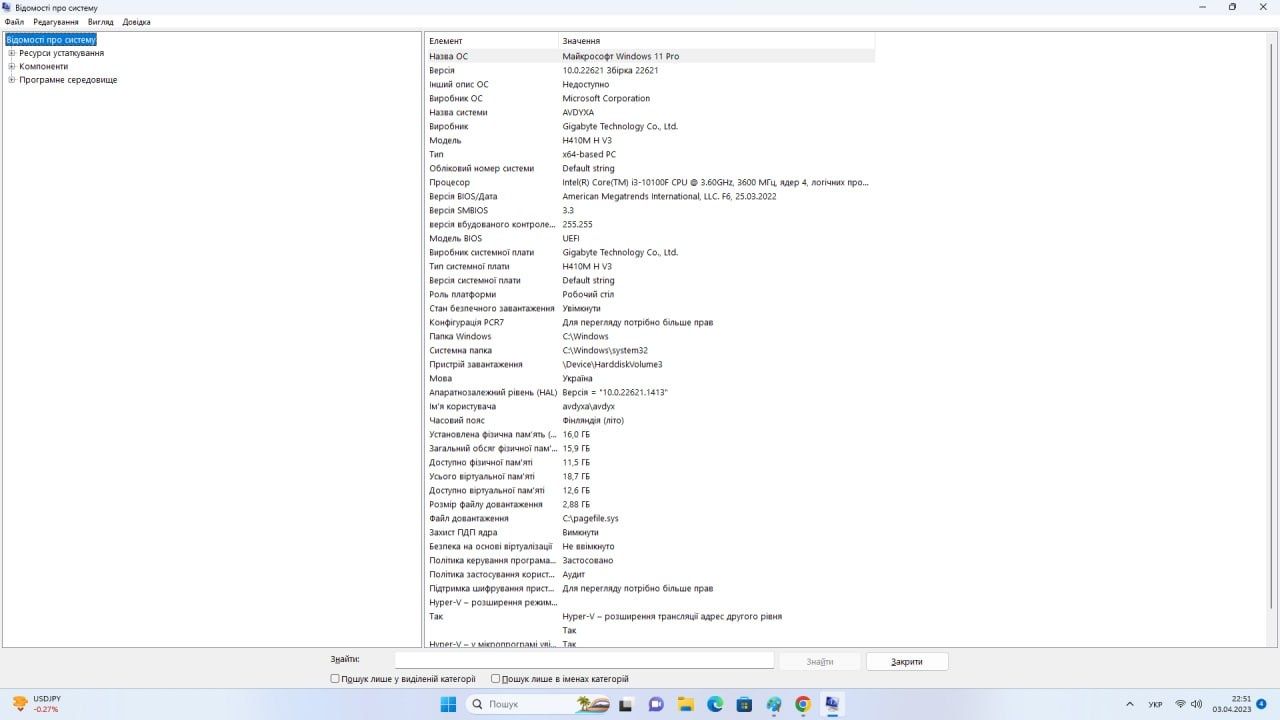Select the System Information taskbar icon
This screenshot has height=720, width=1280.
pos(832,704)
